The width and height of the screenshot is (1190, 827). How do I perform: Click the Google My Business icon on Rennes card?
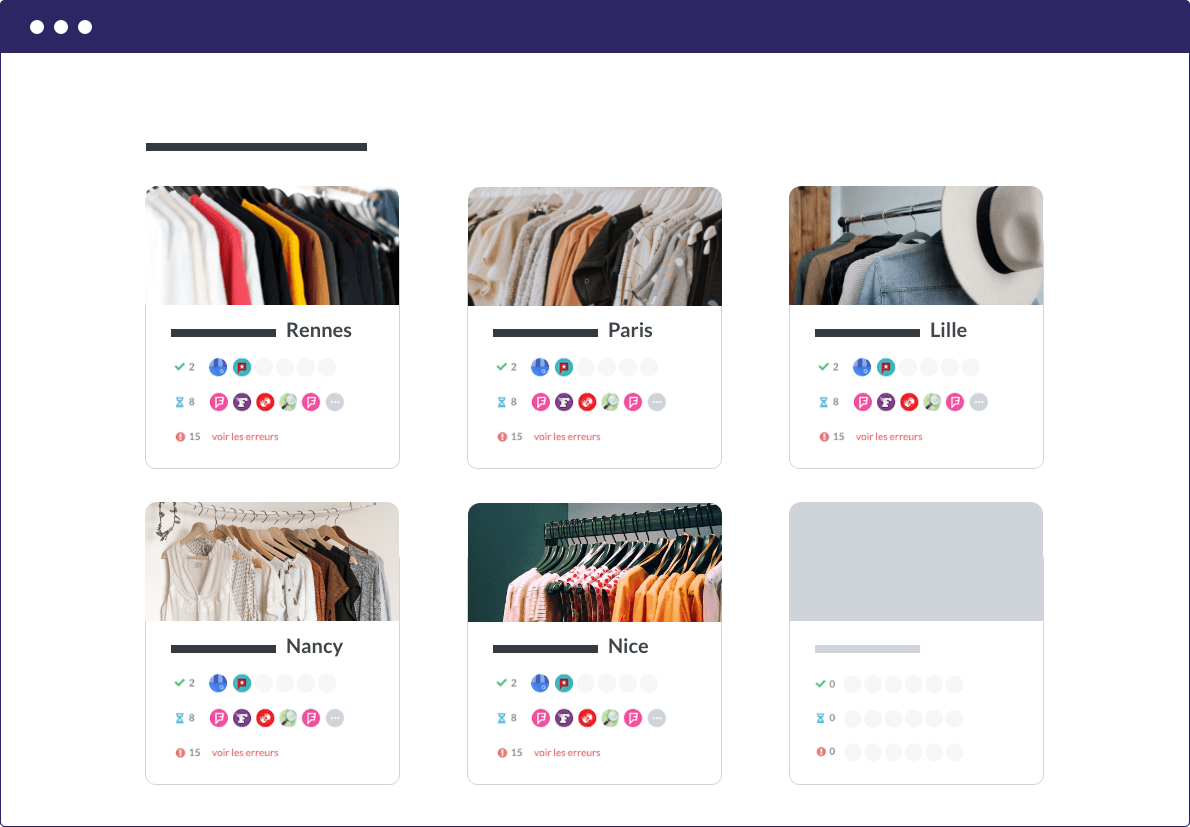pyautogui.click(x=218, y=367)
